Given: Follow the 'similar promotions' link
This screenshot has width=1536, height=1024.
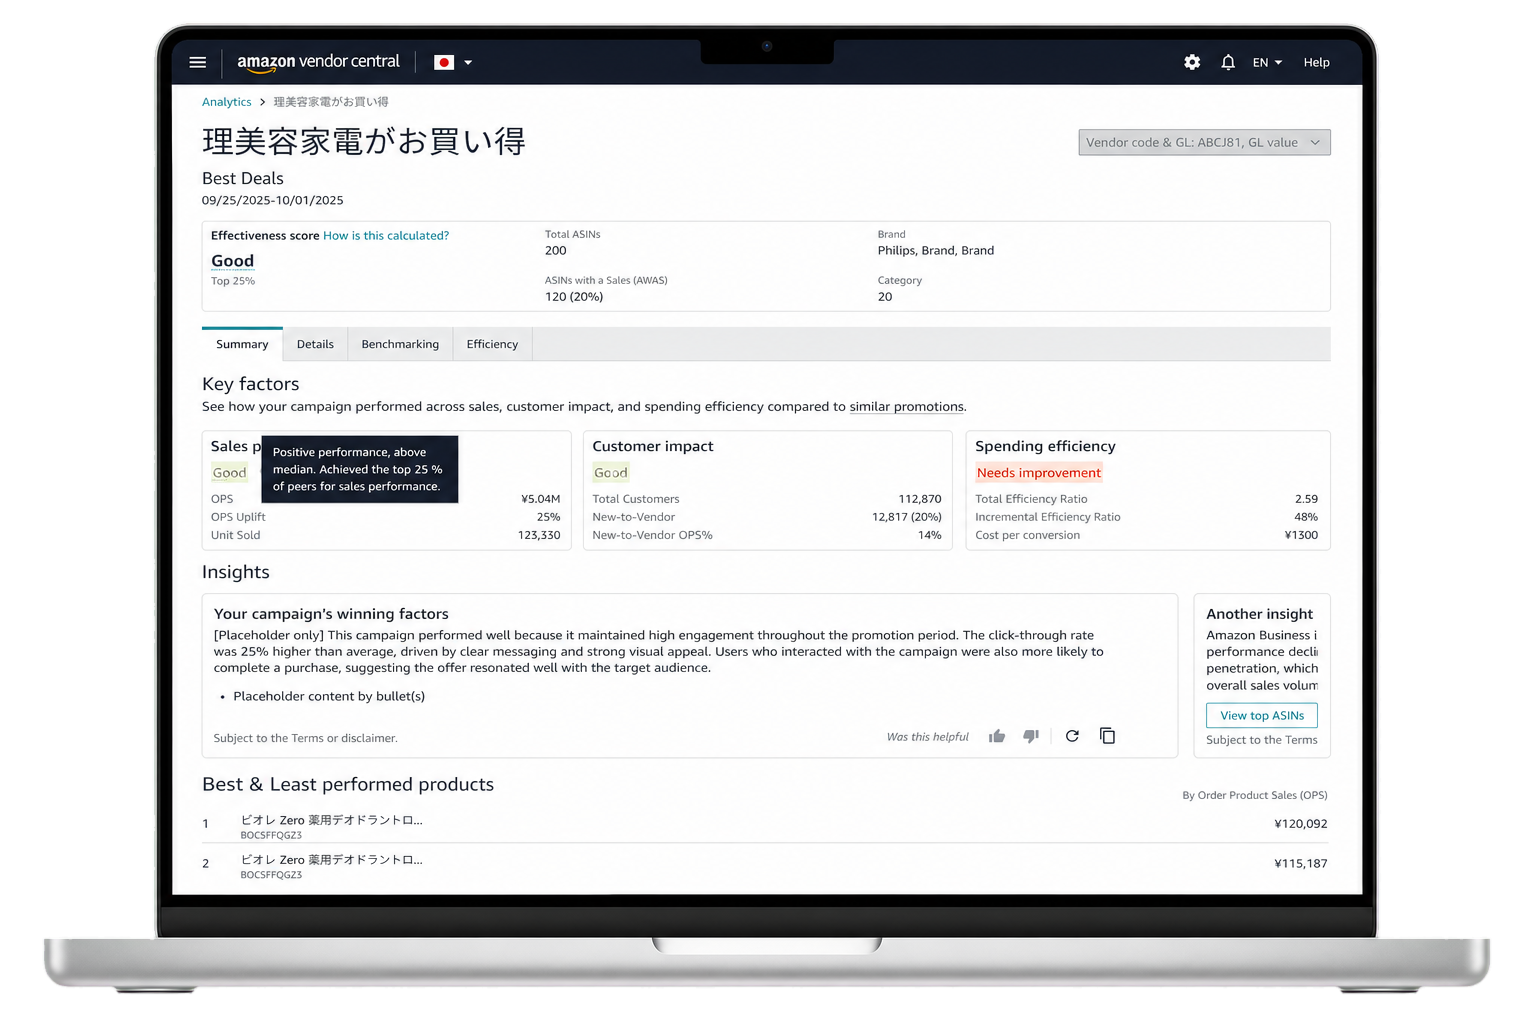Looking at the screenshot, I should (907, 407).
